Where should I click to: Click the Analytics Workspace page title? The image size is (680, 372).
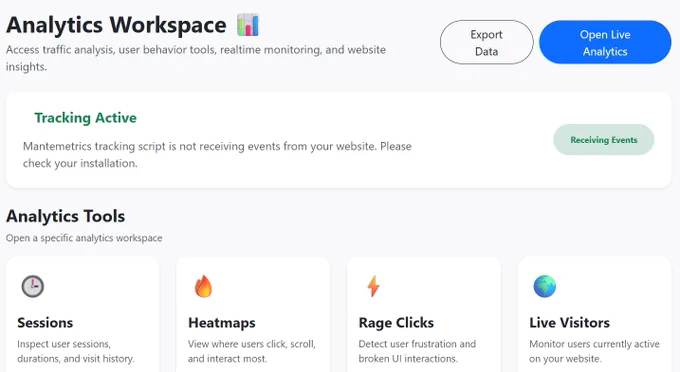[116, 25]
